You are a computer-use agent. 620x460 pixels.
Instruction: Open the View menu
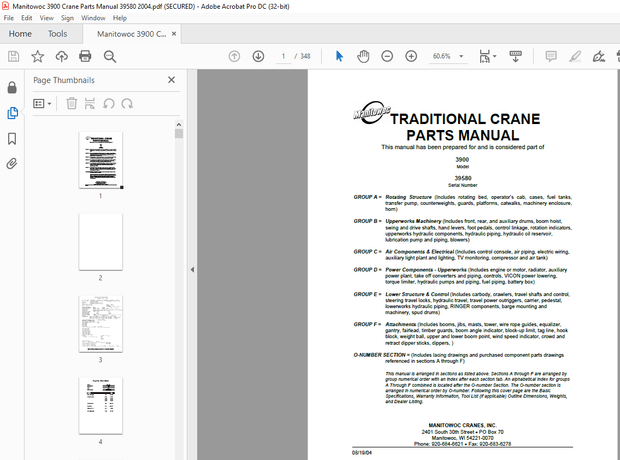tap(46, 18)
